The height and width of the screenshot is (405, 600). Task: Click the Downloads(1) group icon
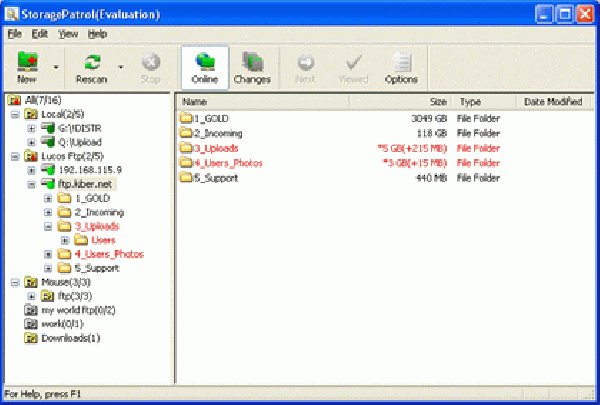(x=31, y=338)
